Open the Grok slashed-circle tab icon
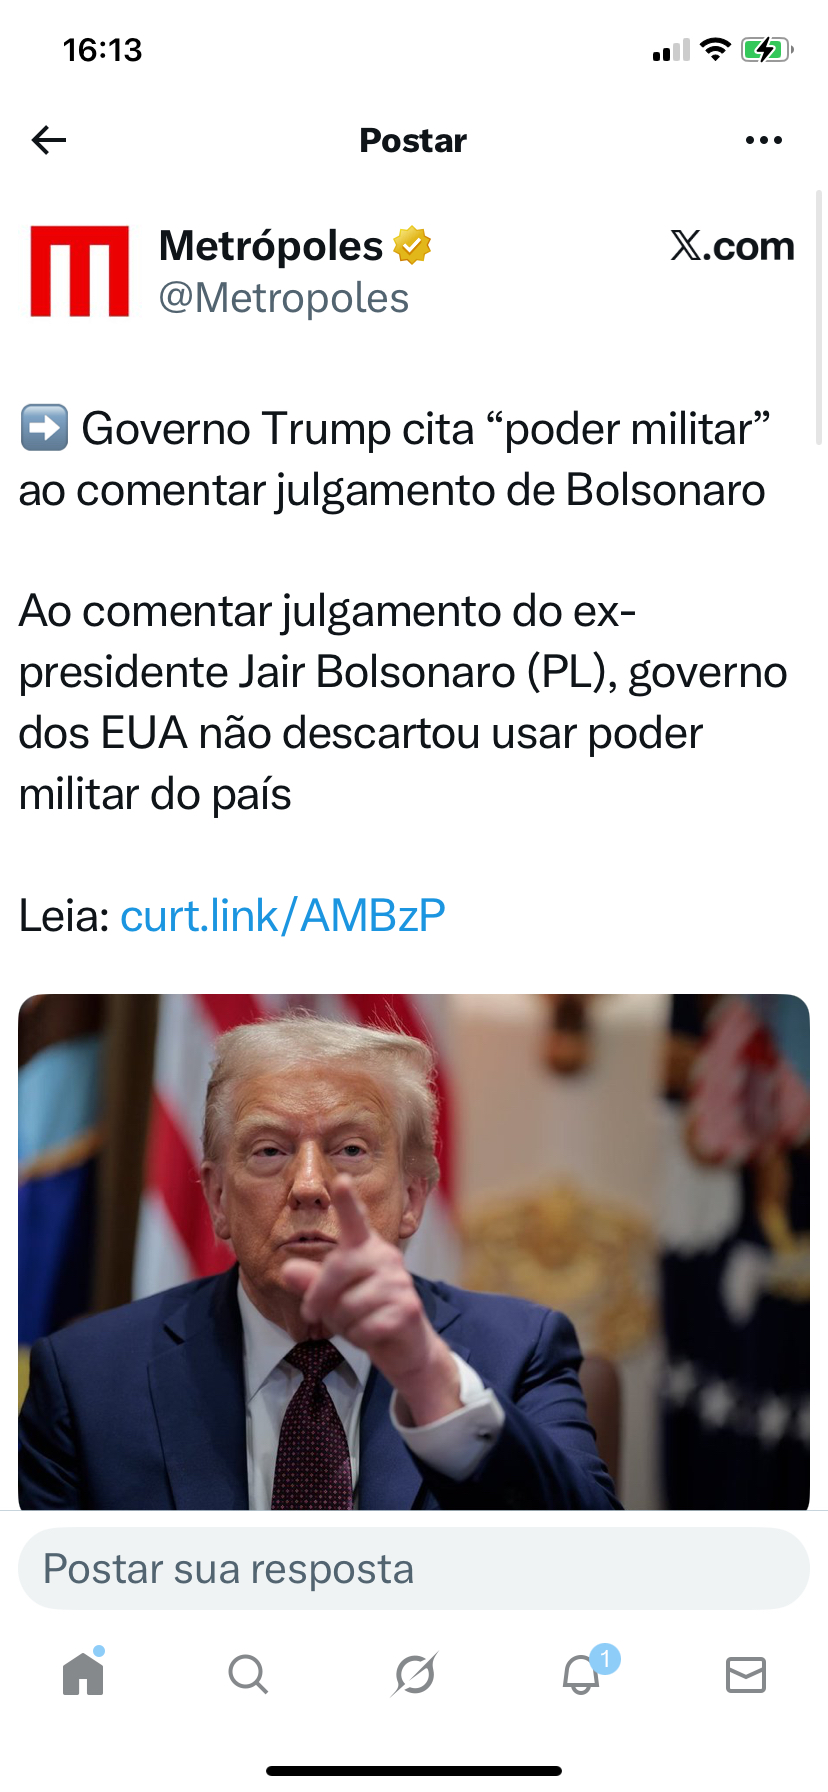The width and height of the screenshot is (828, 1792). pyautogui.click(x=414, y=1674)
